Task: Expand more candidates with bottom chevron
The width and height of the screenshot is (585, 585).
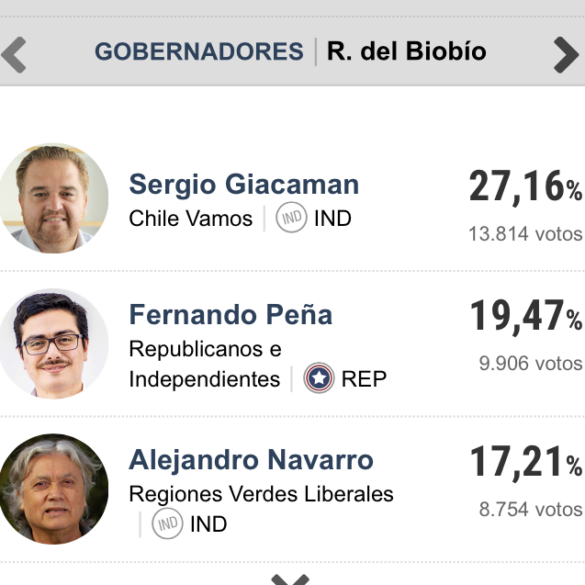Action: pos(290,579)
